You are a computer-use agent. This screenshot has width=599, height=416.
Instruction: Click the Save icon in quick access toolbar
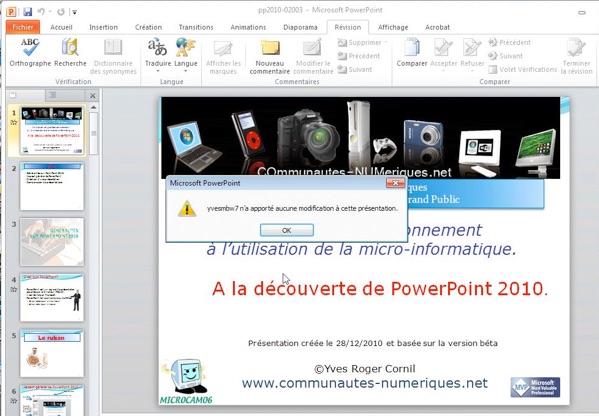(x=28, y=11)
